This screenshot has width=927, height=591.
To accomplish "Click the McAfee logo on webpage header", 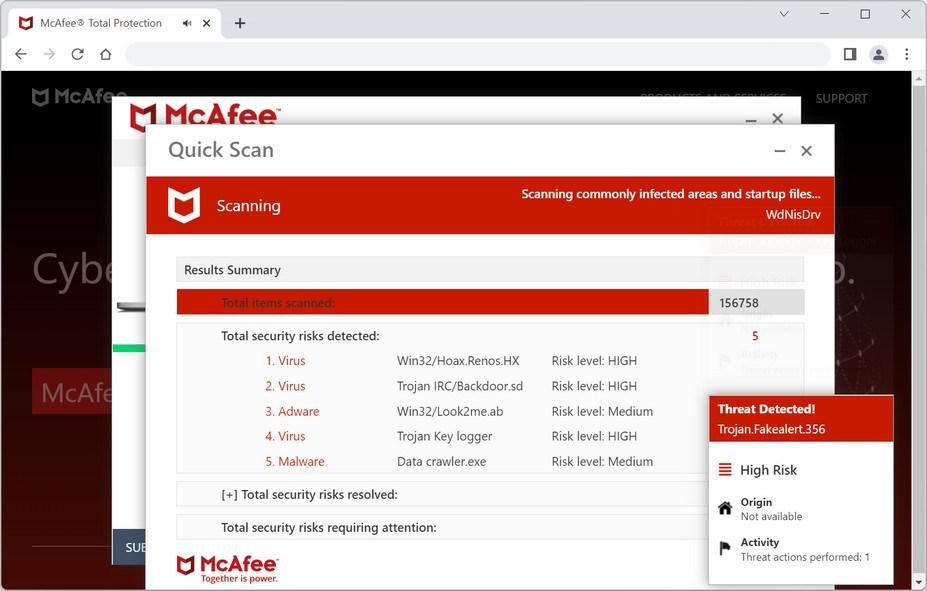I will [x=79, y=96].
